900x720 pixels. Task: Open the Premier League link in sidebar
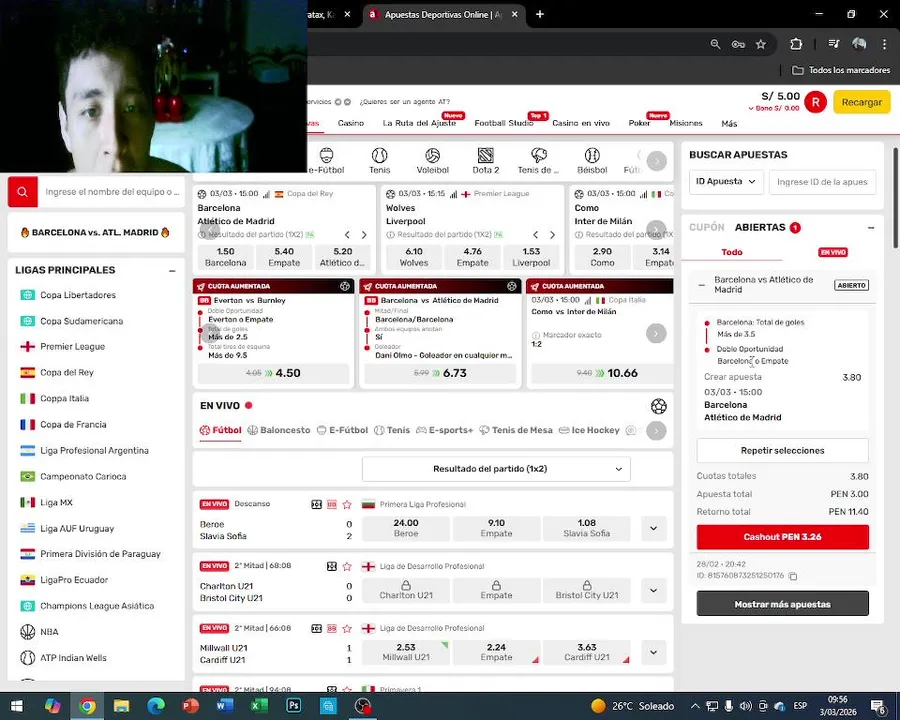tap(72, 347)
